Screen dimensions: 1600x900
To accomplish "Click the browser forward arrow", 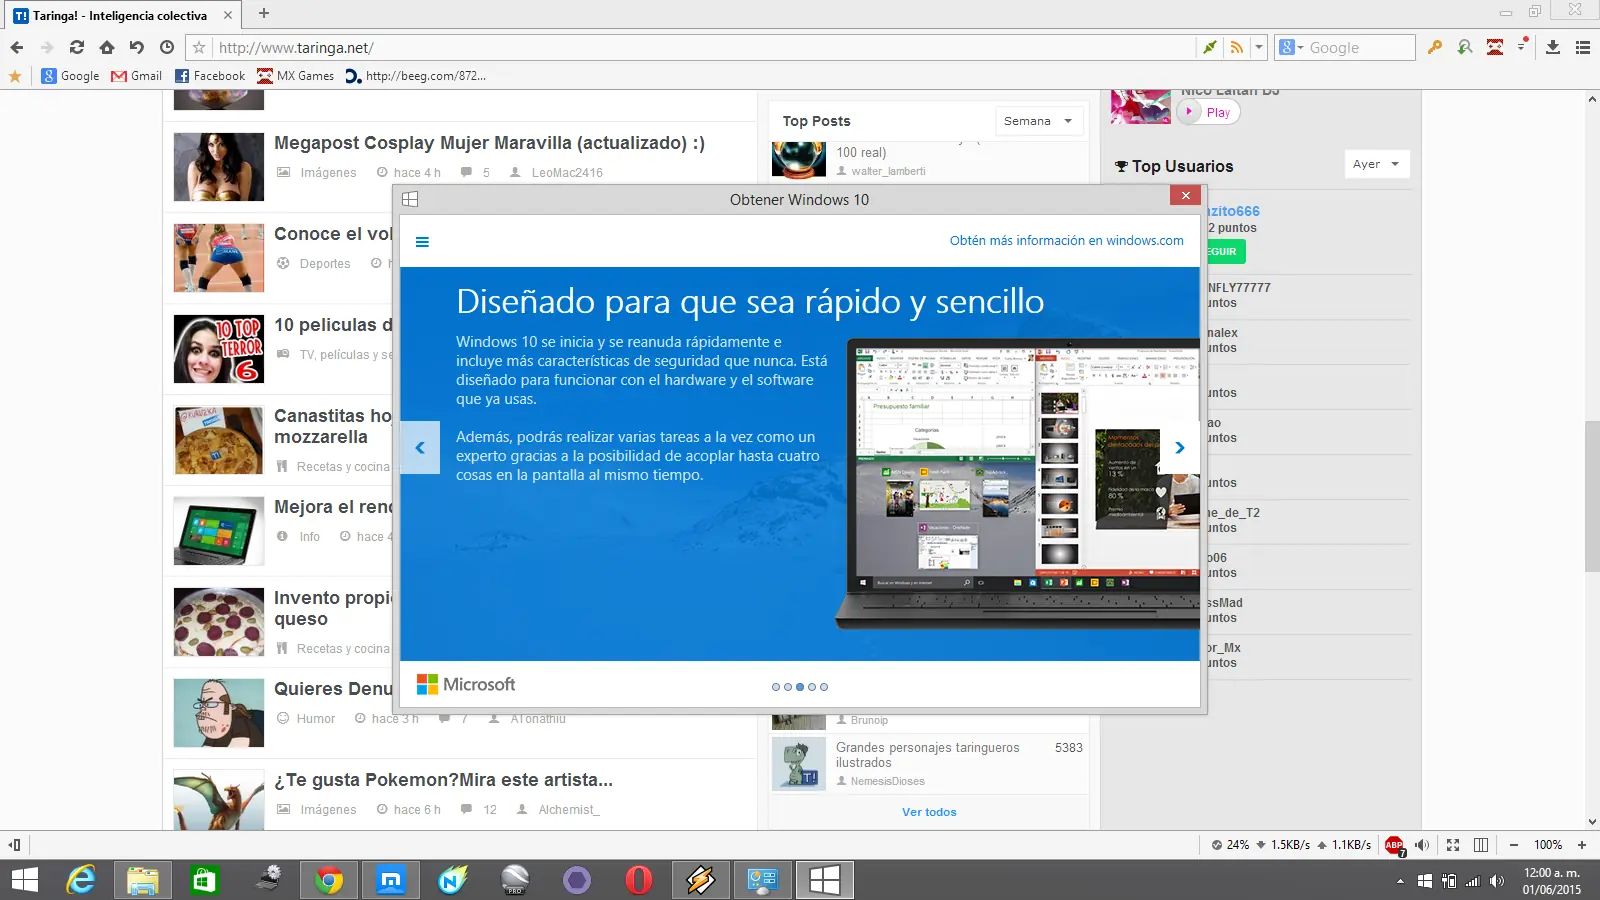I will pyautogui.click(x=47, y=47).
